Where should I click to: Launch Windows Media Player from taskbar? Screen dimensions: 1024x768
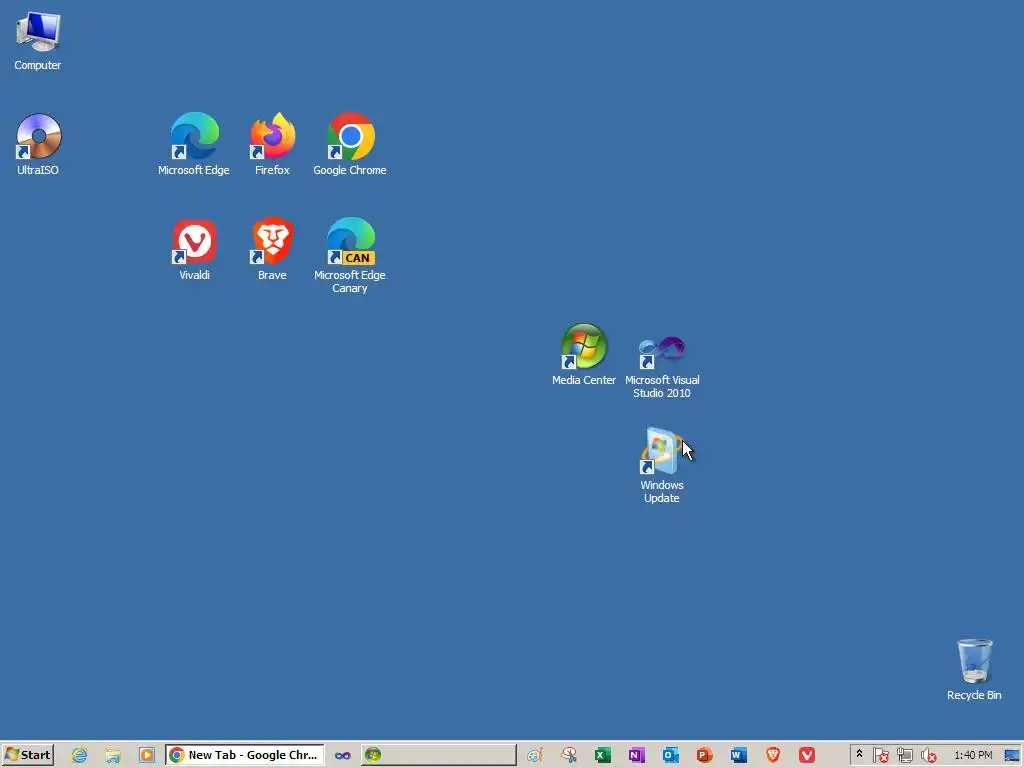click(147, 756)
